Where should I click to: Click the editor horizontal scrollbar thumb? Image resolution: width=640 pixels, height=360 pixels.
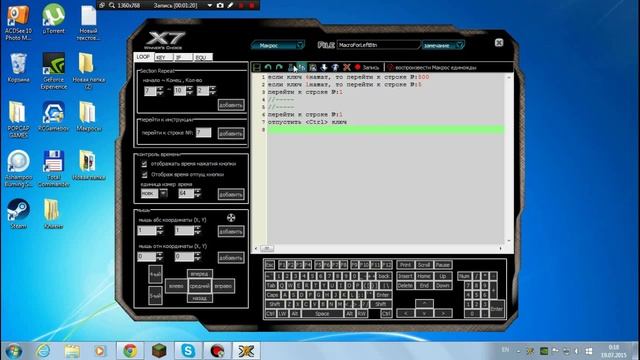click(267, 248)
